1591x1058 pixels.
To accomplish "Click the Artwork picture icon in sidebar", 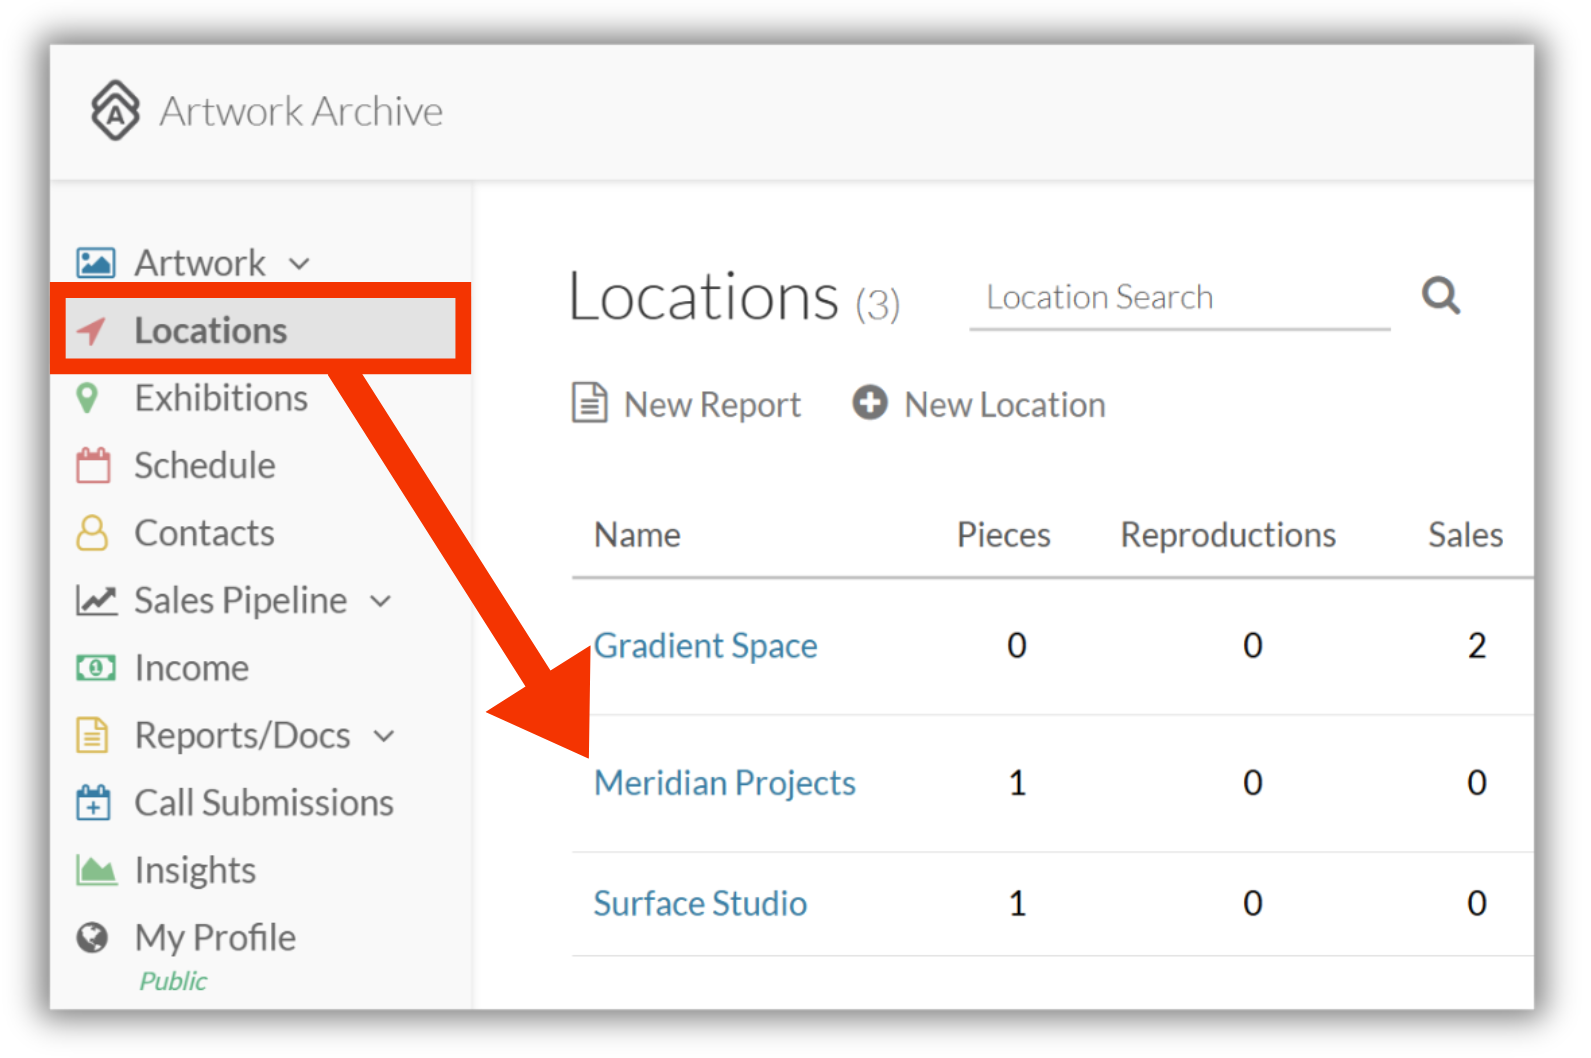I will pos(96,263).
